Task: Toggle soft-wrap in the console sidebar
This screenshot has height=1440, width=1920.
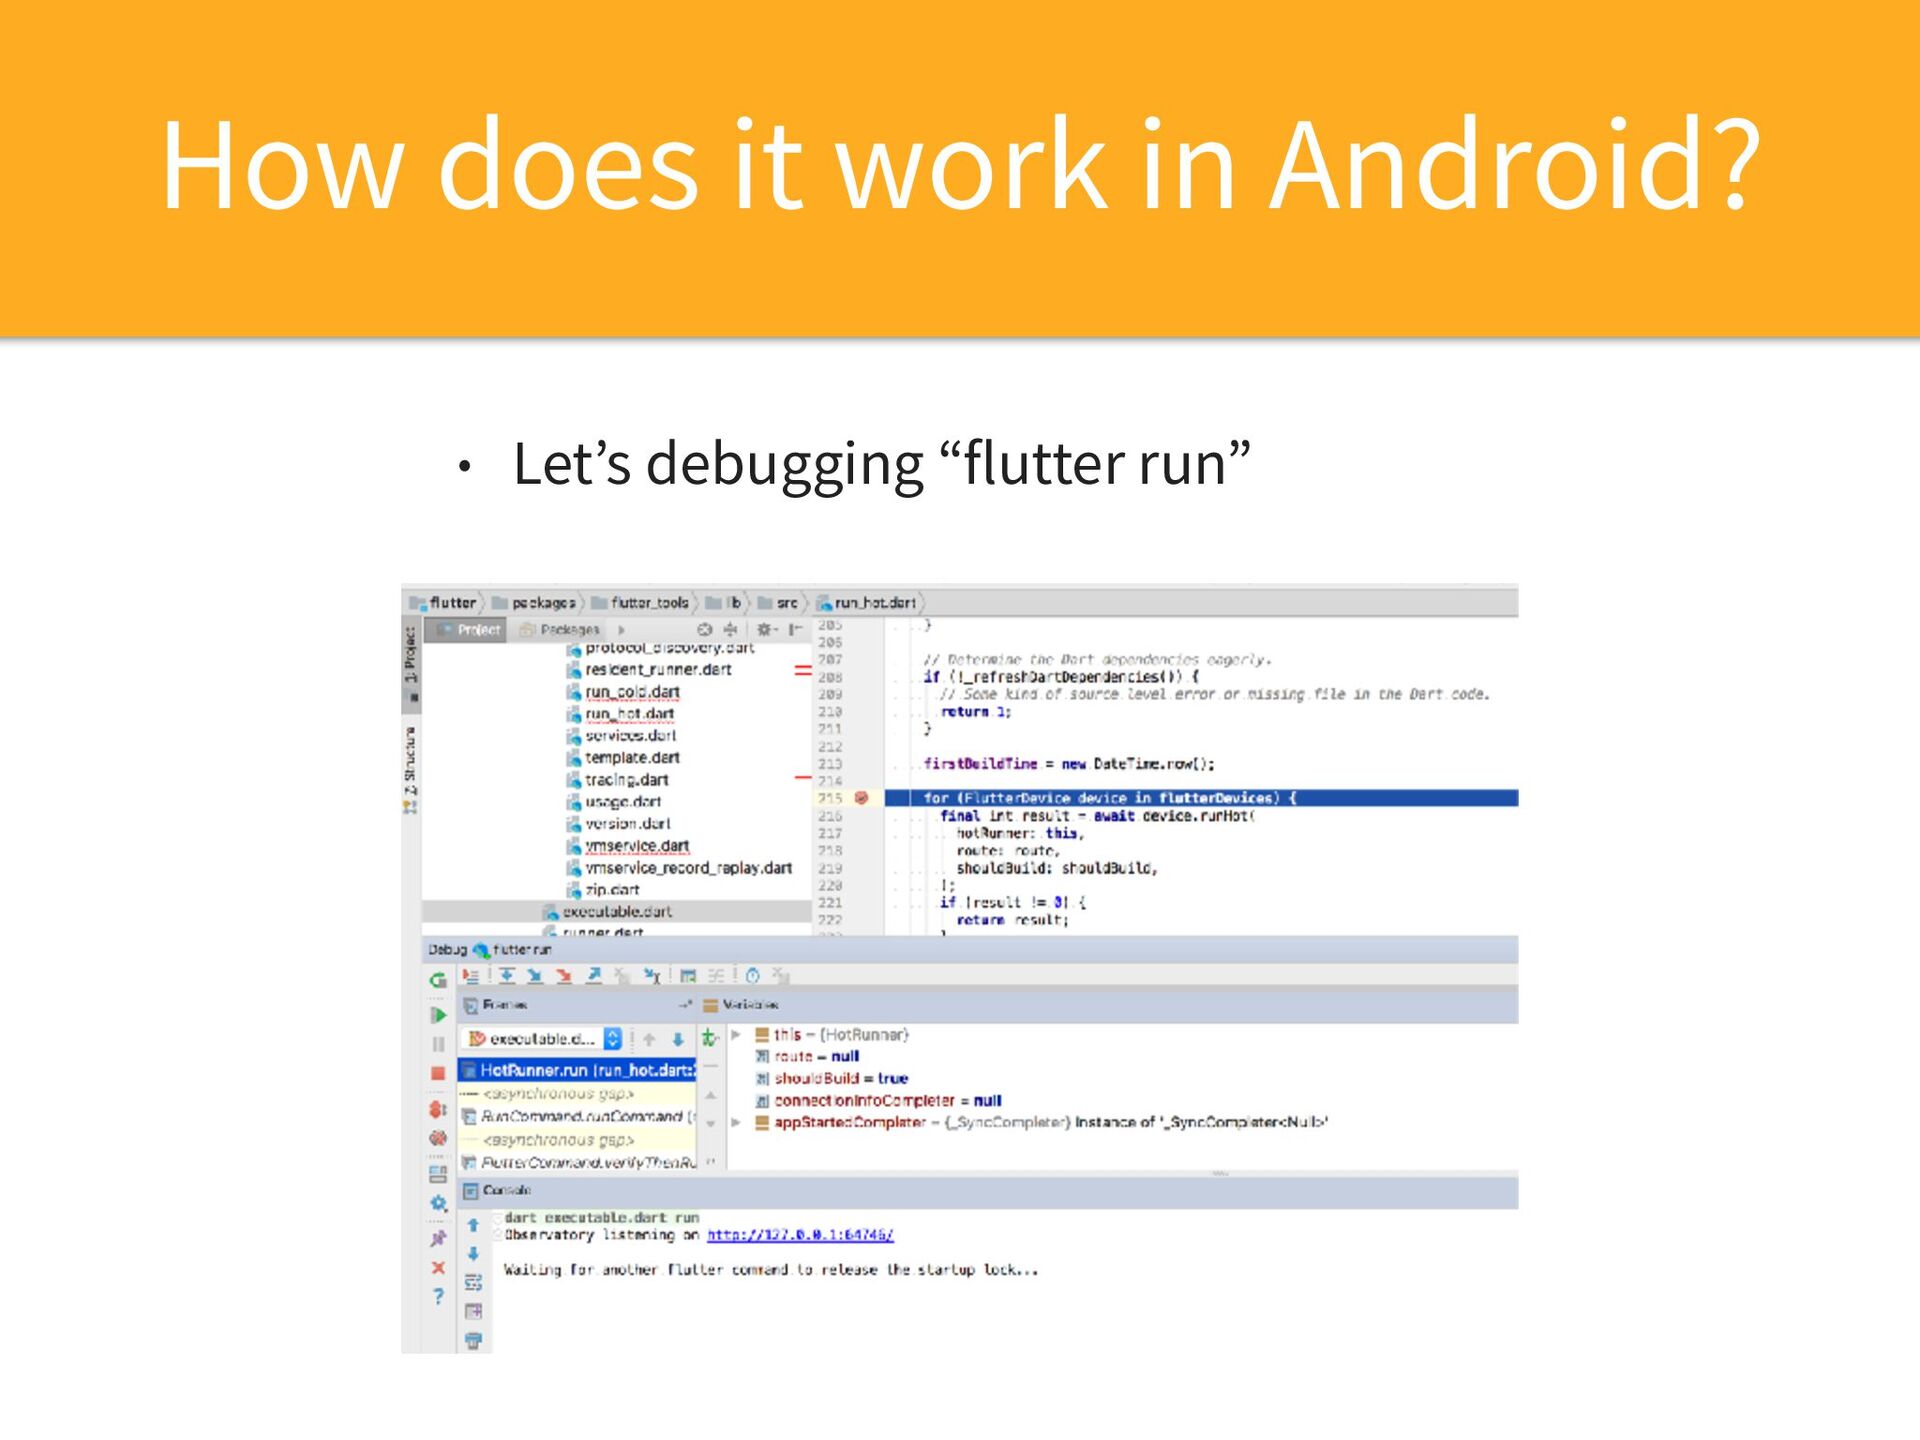Action: click(474, 1282)
